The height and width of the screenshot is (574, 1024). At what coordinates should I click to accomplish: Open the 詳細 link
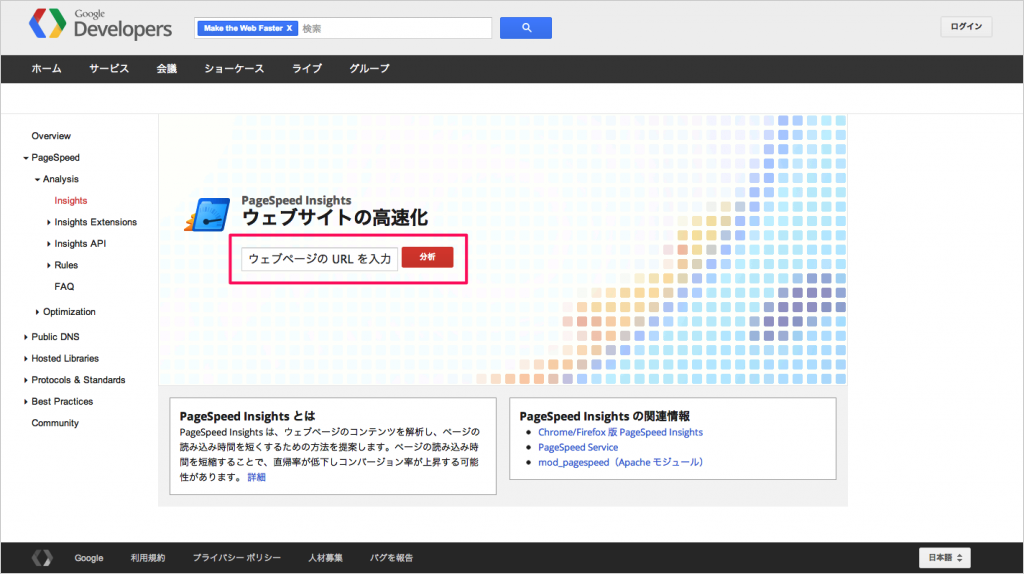(256, 477)
